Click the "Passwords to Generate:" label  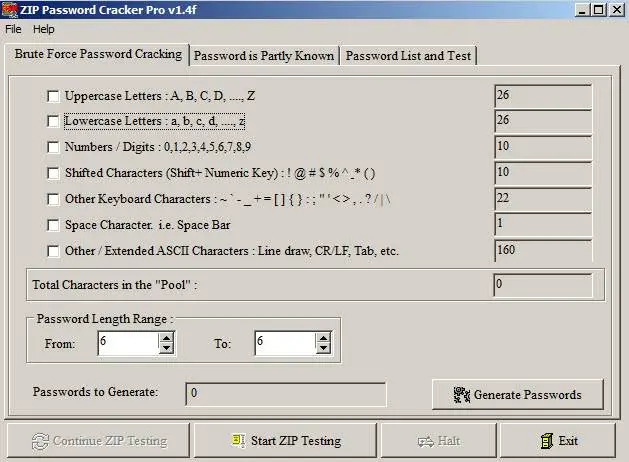(95, 391)
